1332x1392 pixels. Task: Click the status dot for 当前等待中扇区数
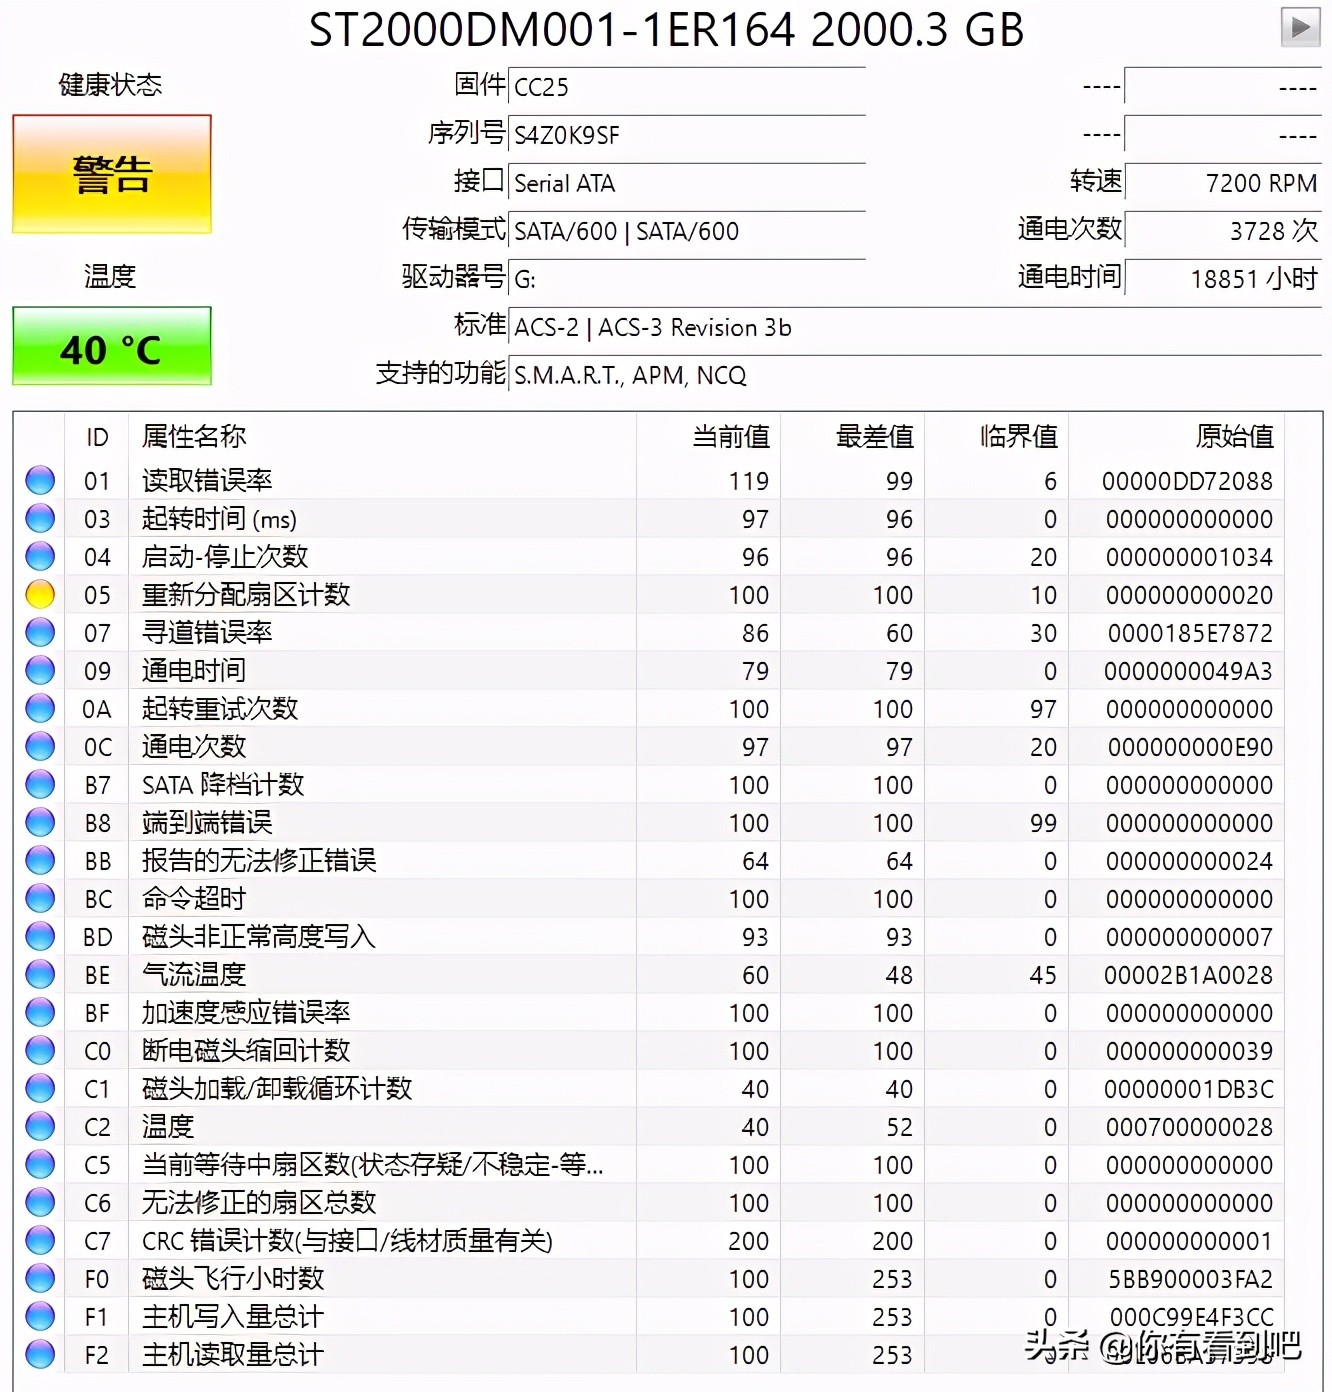[x=40, y=1164]
